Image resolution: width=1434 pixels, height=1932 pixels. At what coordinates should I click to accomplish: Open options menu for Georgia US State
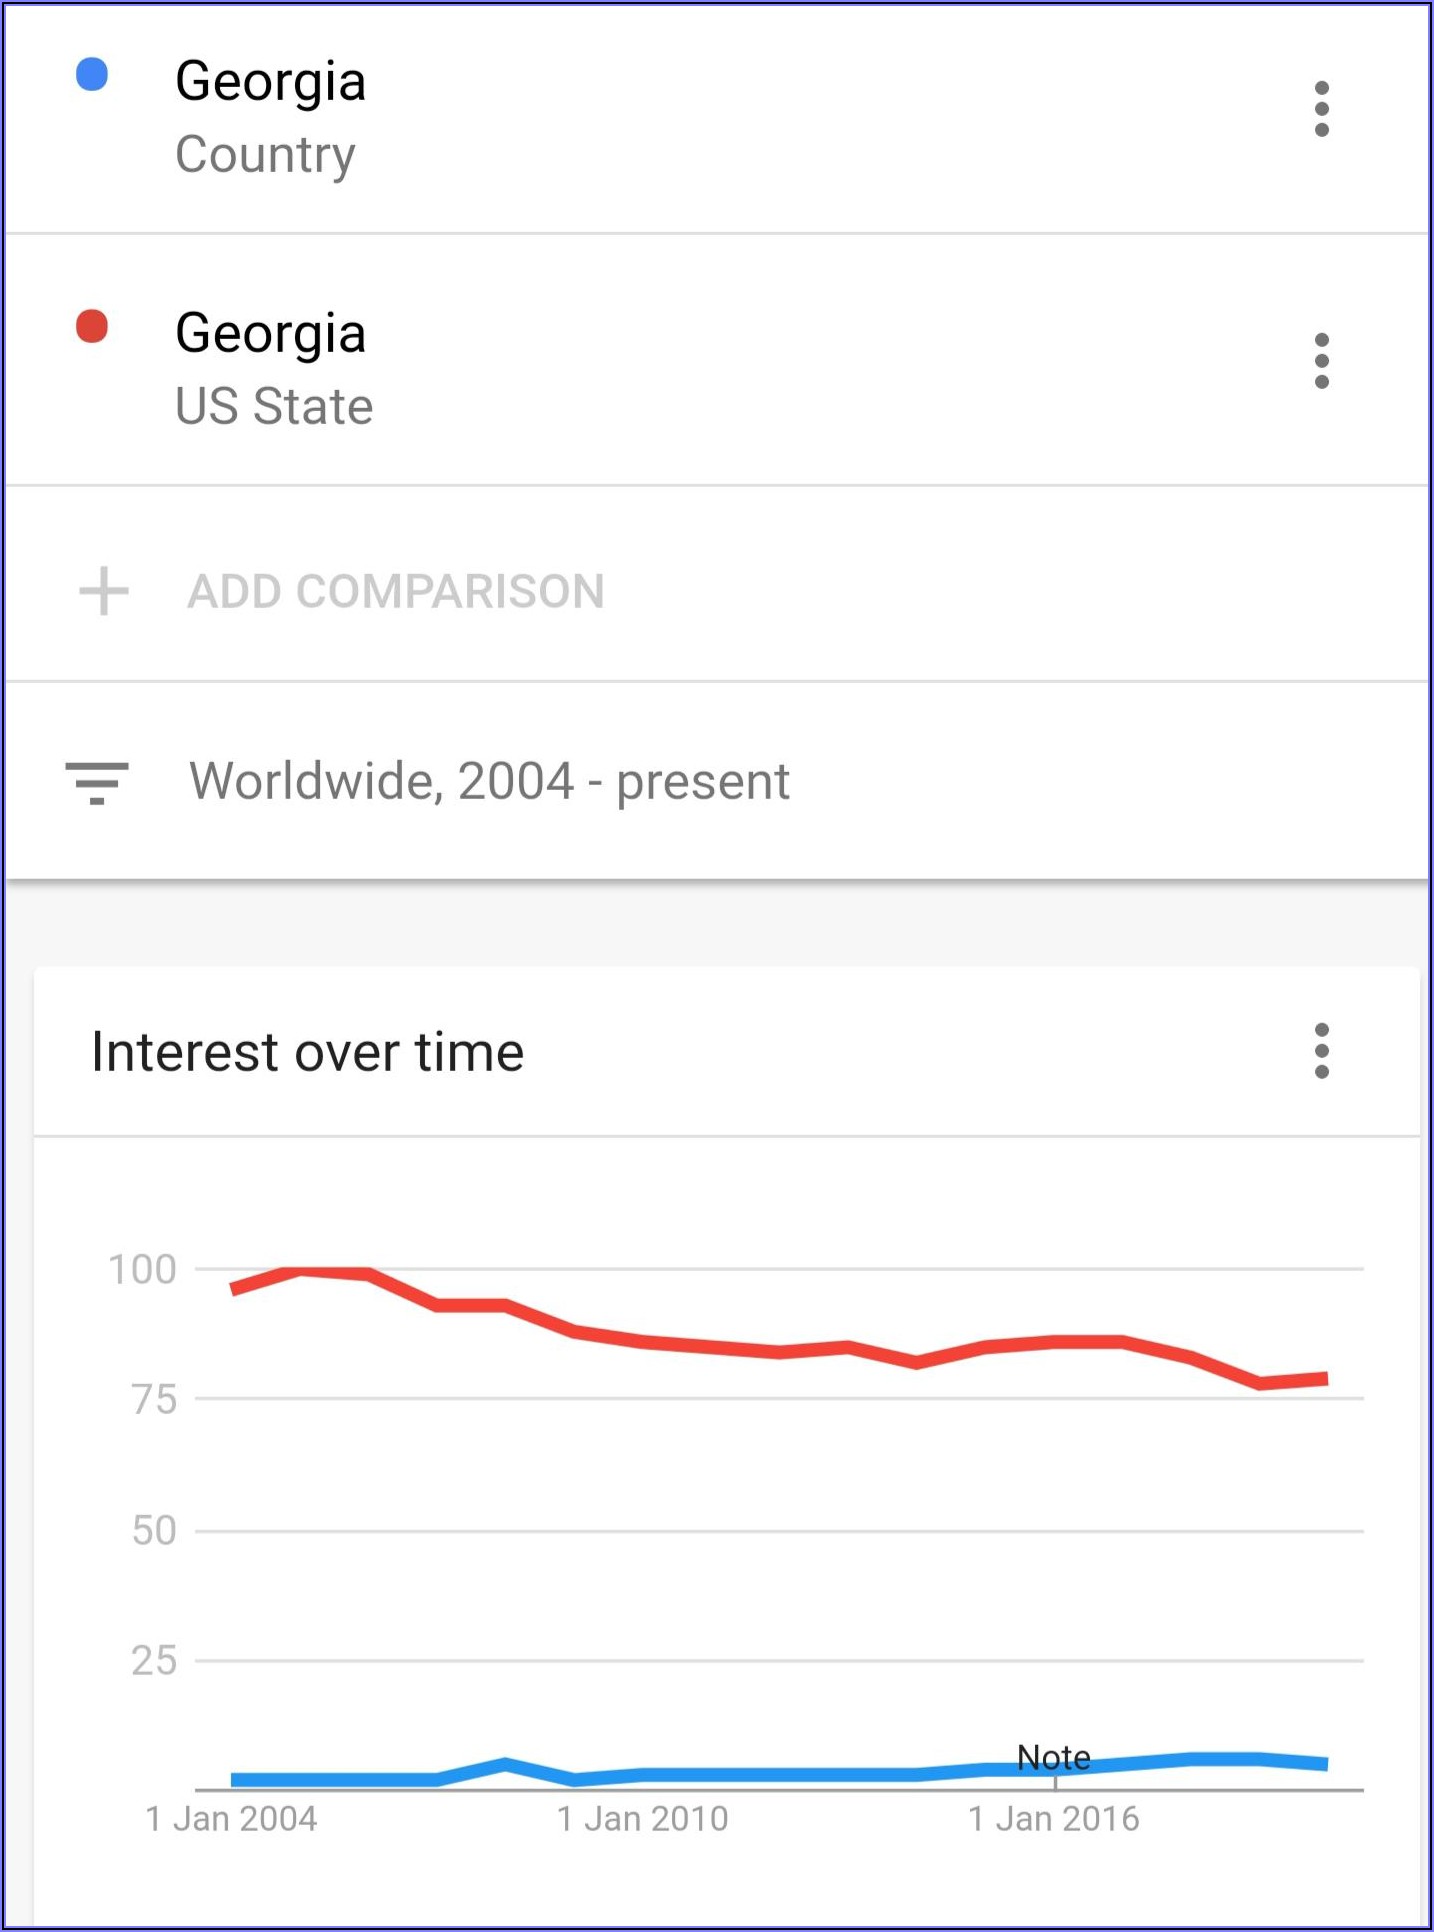(x=1321, y=361)
